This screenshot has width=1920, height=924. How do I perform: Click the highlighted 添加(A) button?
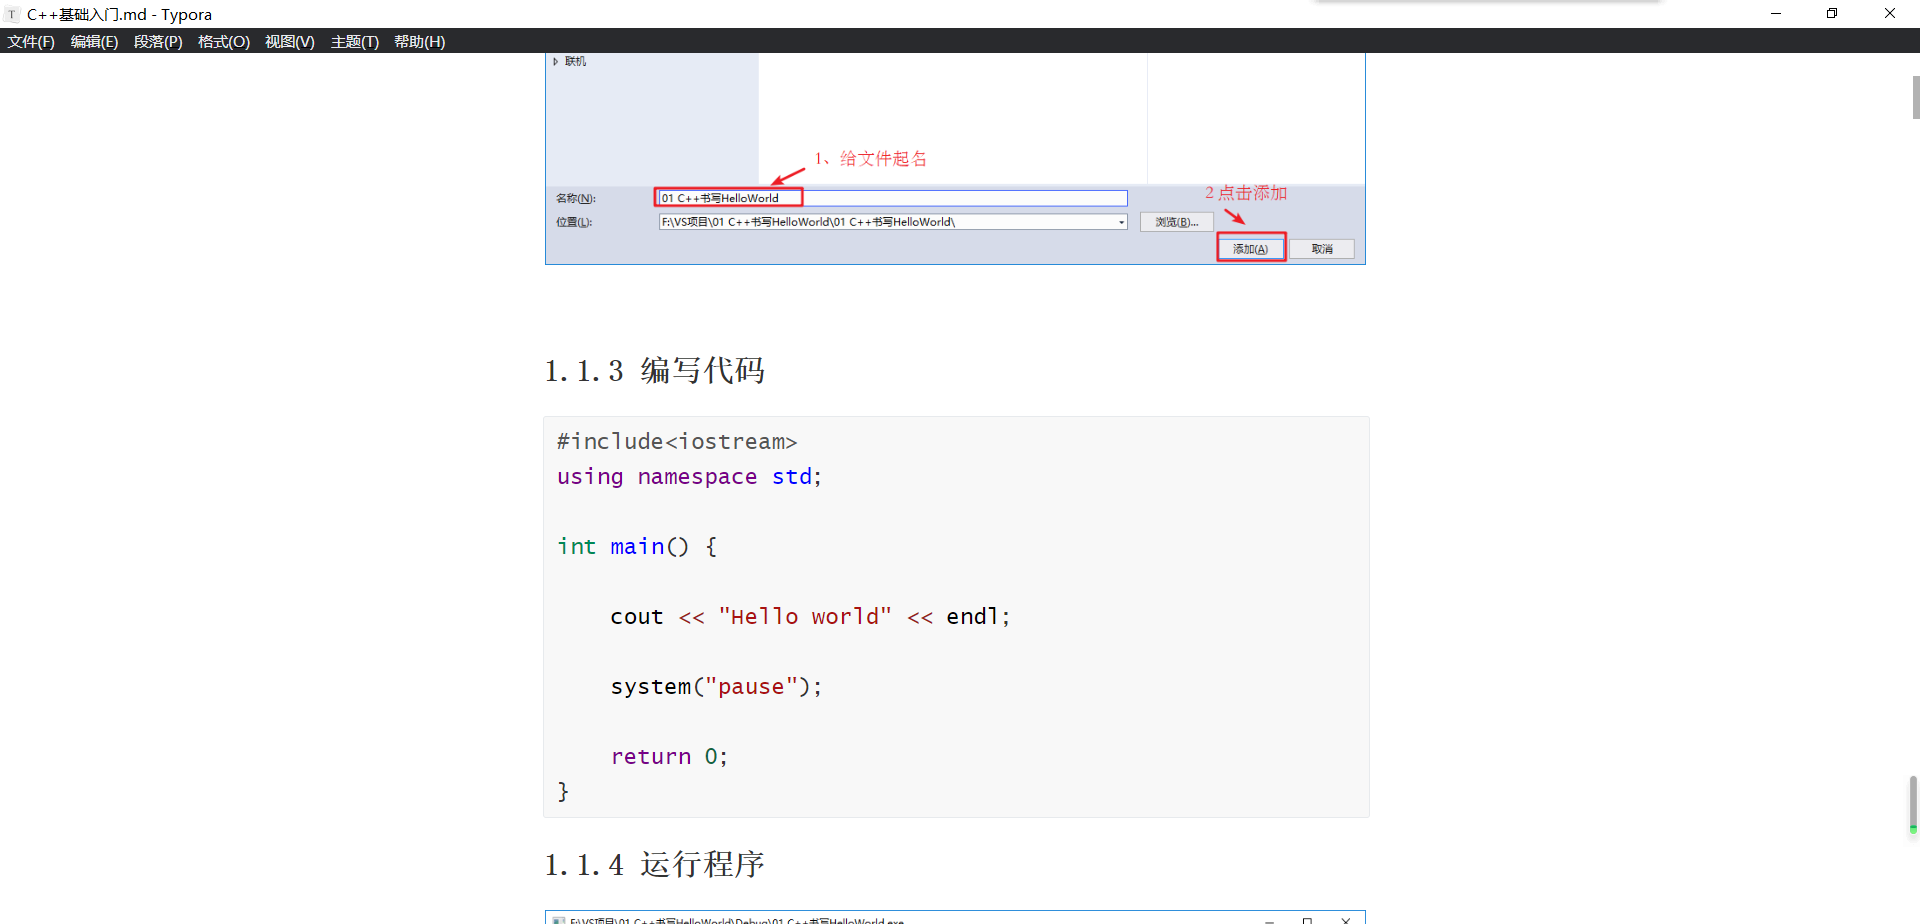click(1251, 248)
